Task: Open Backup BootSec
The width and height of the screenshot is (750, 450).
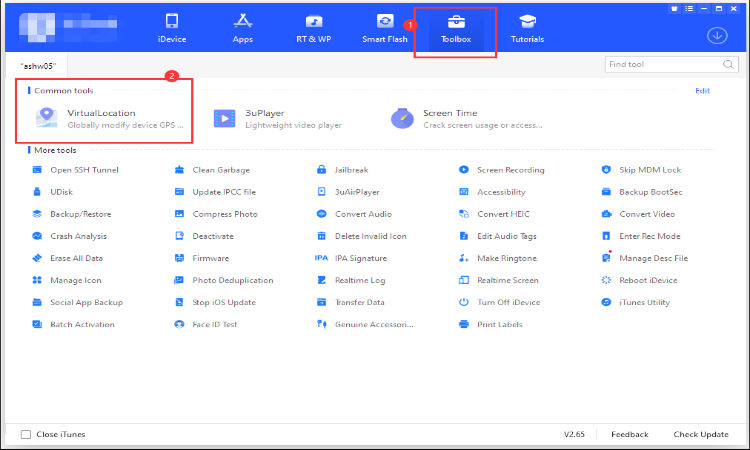Action: 642,192
